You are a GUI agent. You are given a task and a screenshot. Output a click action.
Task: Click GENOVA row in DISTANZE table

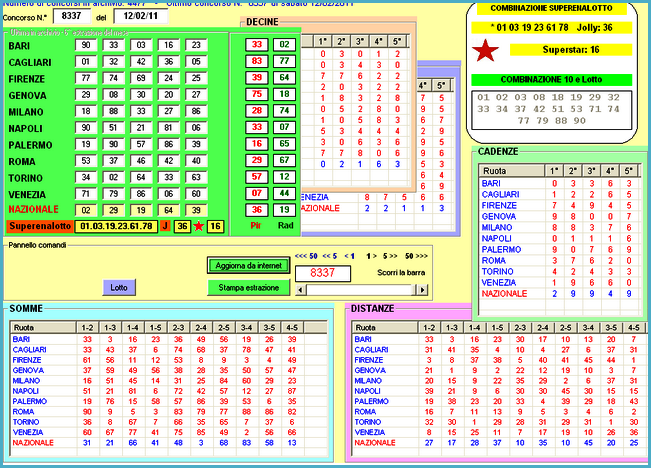(499, 370)
